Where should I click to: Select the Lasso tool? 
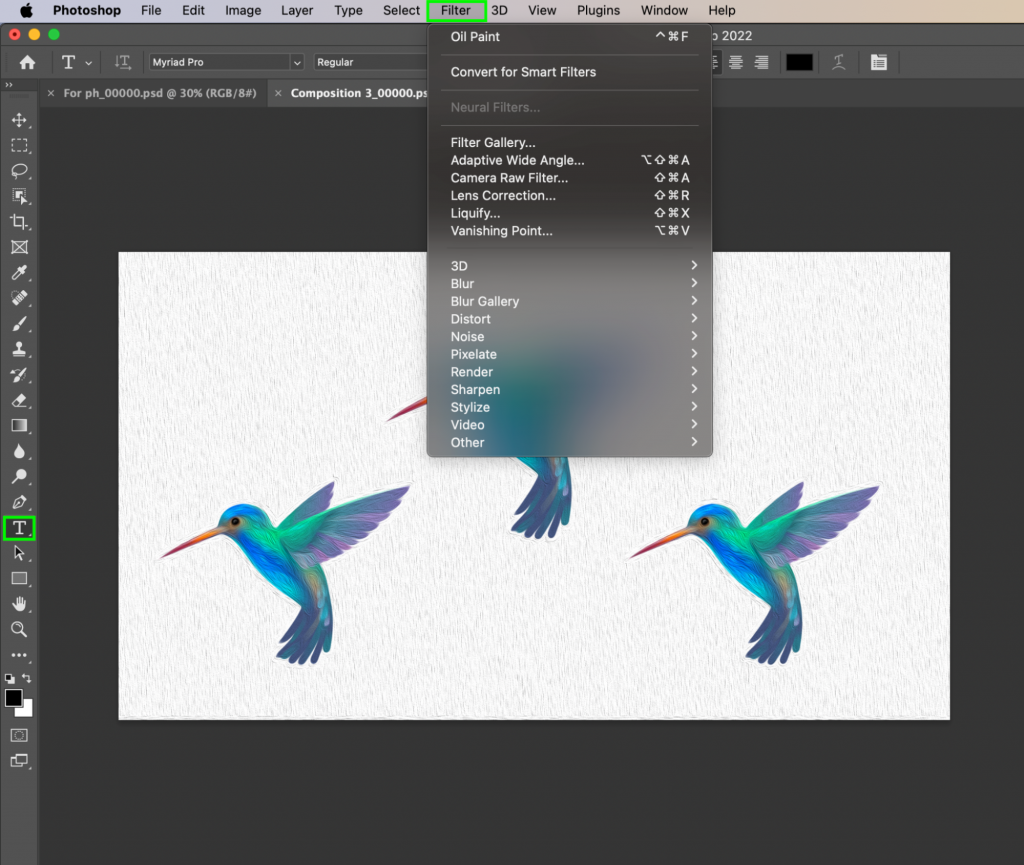pyautogui.click(x=19, y=171)
